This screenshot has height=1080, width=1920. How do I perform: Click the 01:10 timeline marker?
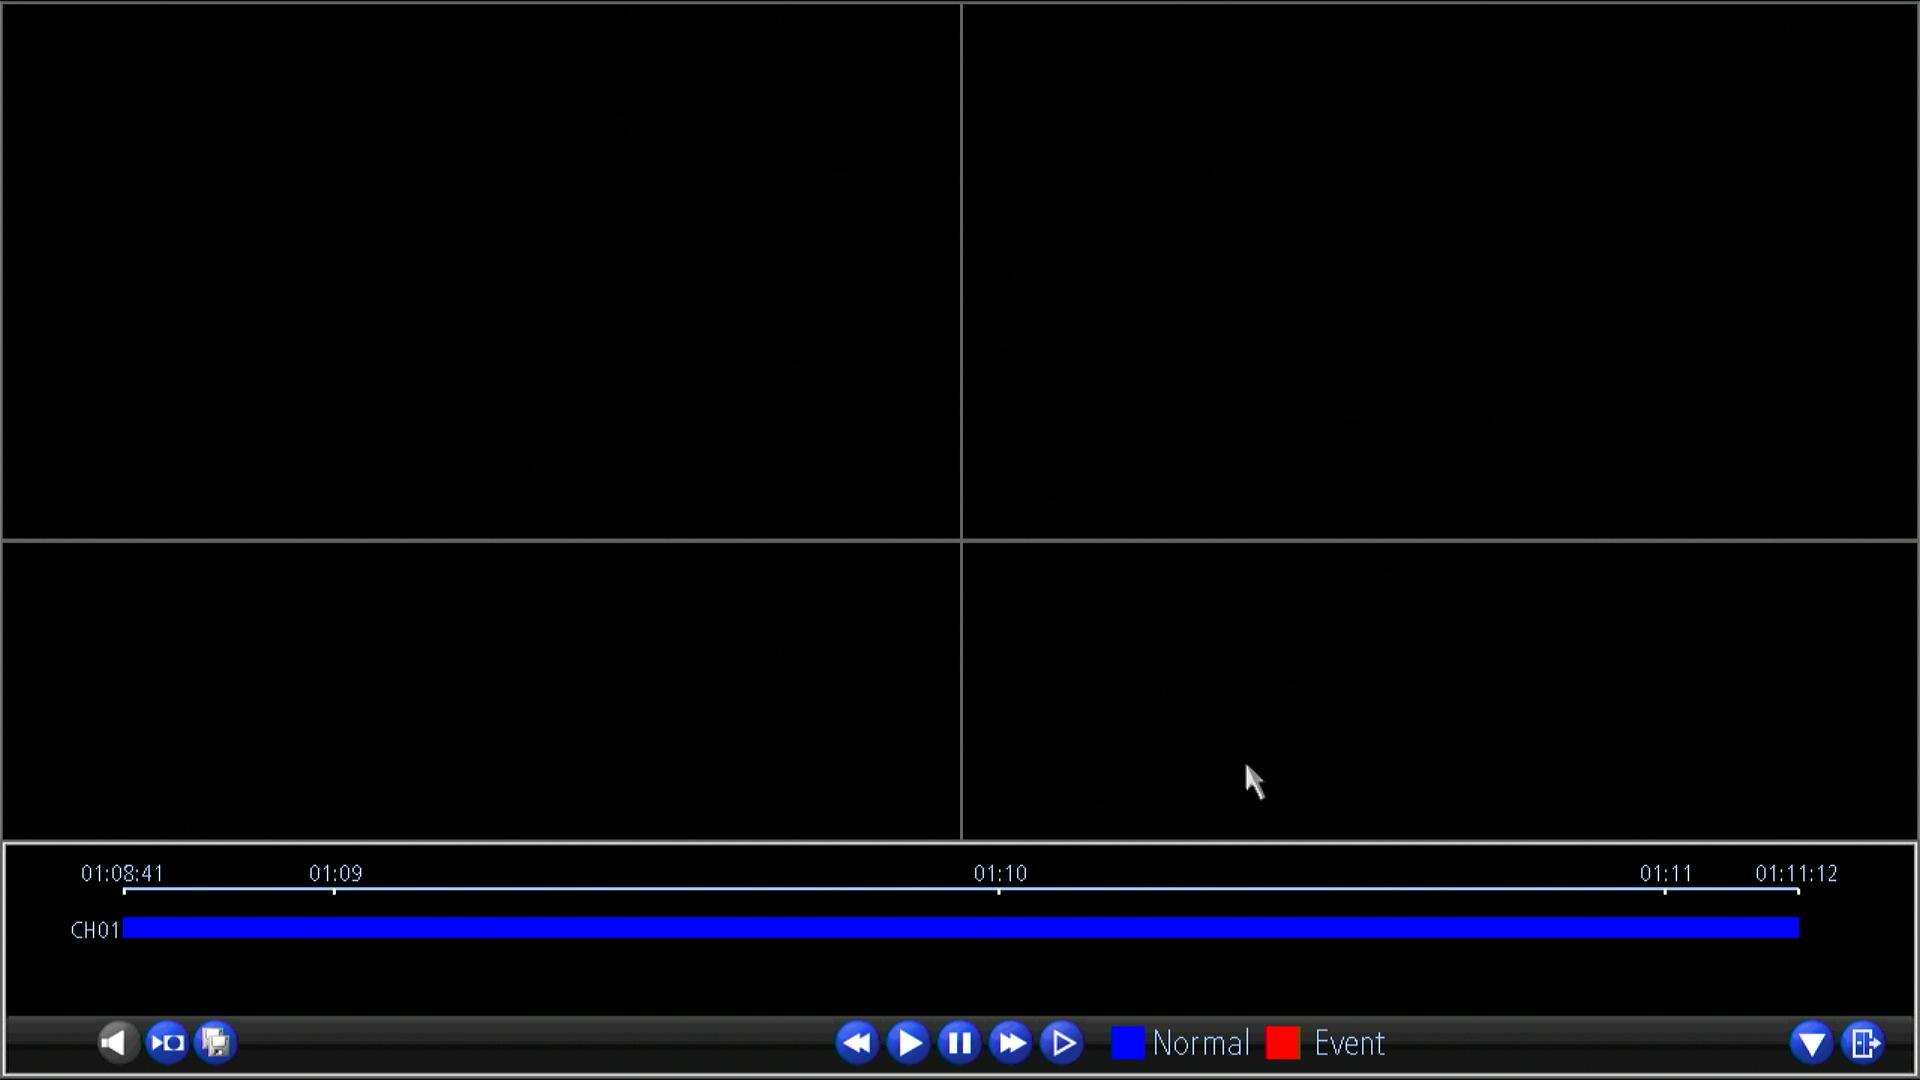pos(1000,874)
